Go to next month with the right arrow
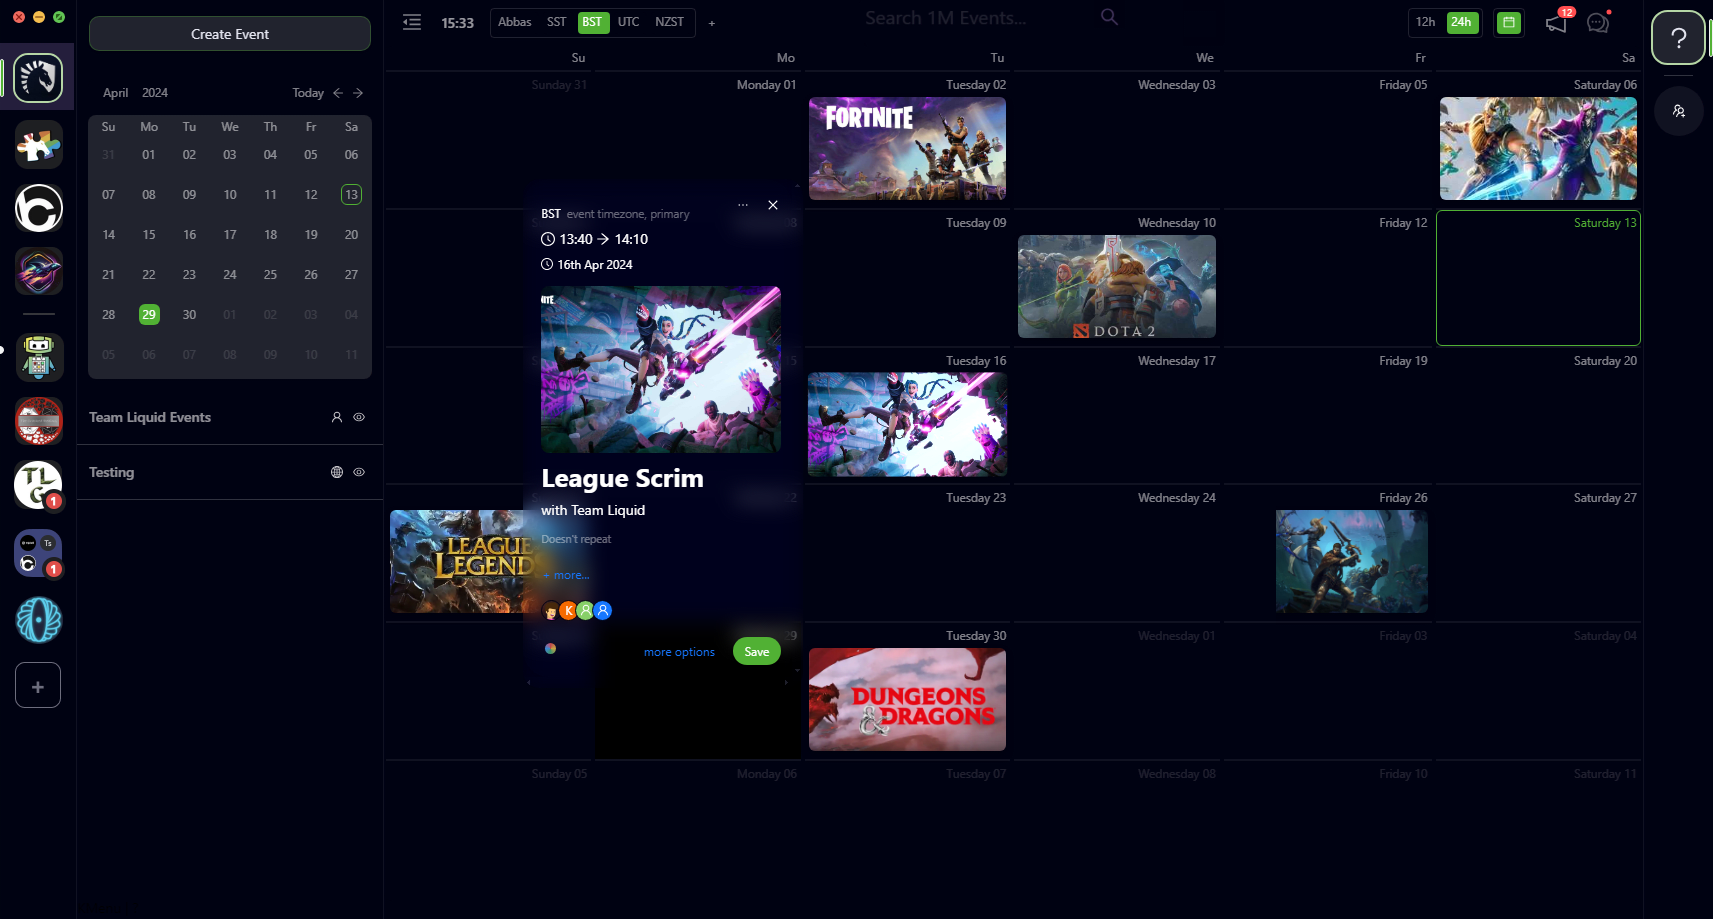Viewport: 1714px width, 919px height. point(358,93)
